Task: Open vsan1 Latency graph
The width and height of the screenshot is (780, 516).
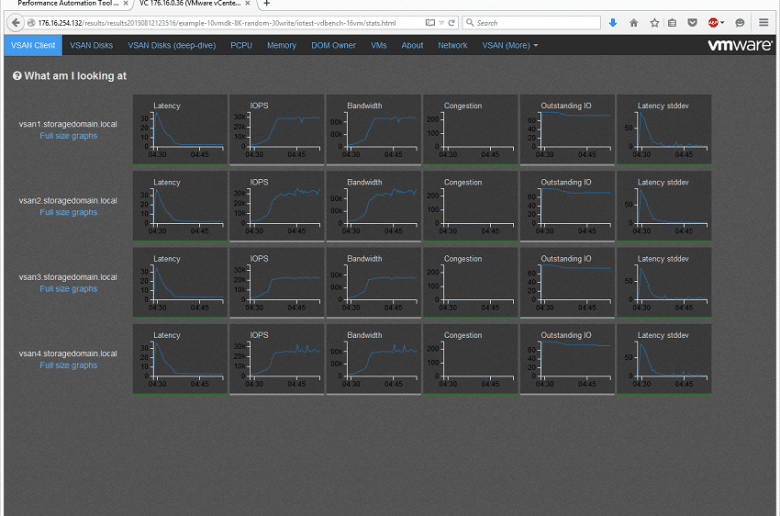Action: (x=180, y=129)
